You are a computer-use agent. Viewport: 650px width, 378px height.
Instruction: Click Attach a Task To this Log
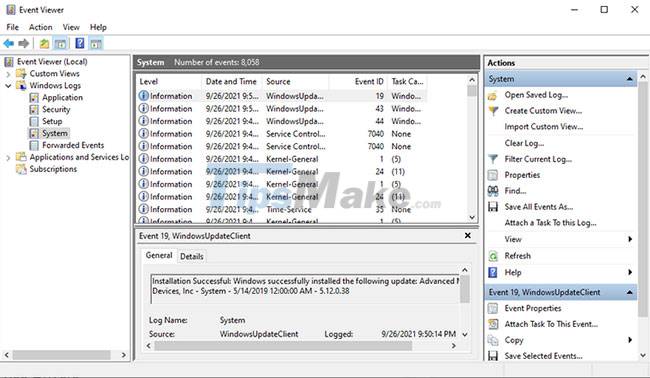point(551,223)
